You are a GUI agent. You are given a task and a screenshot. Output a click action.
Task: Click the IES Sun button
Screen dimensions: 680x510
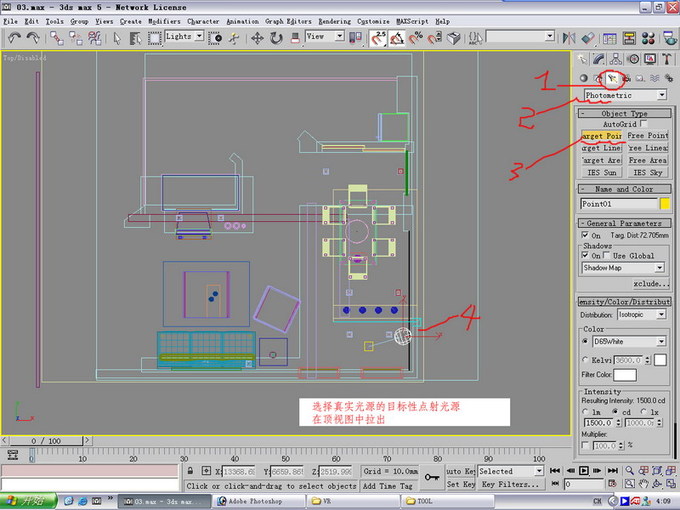601,172
